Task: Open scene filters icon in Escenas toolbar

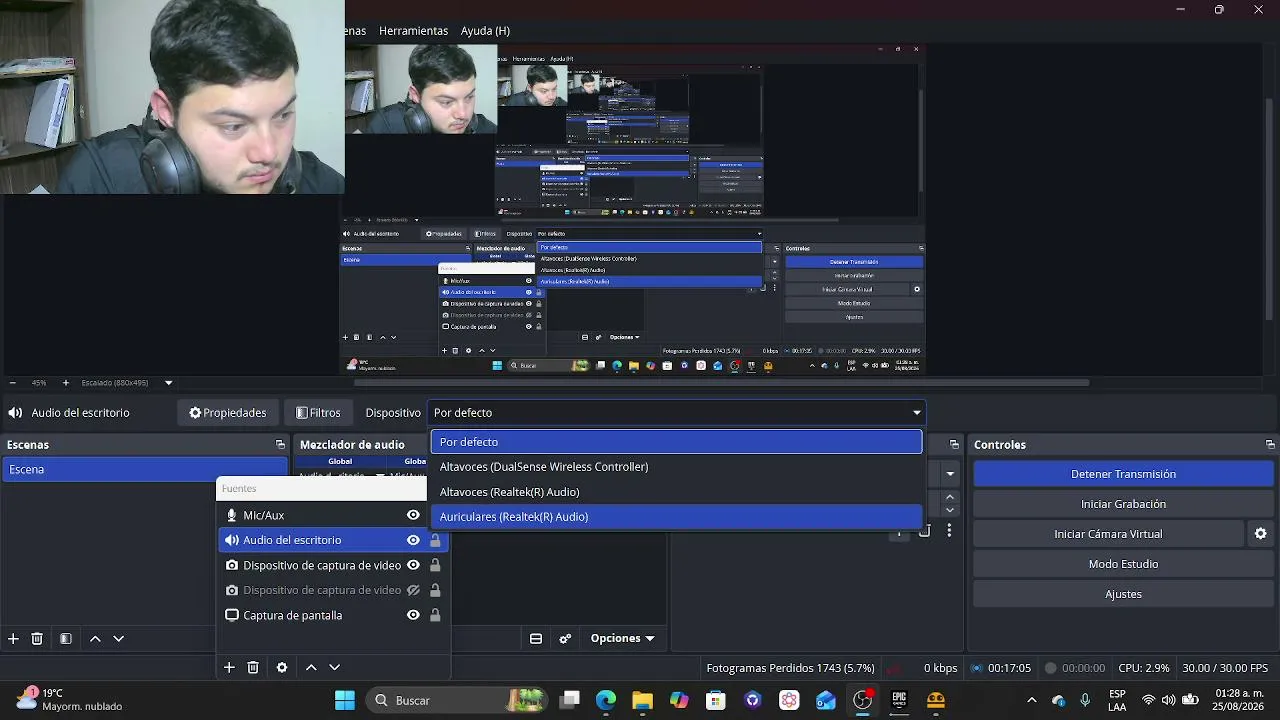Action: click(x=66, y=638)
